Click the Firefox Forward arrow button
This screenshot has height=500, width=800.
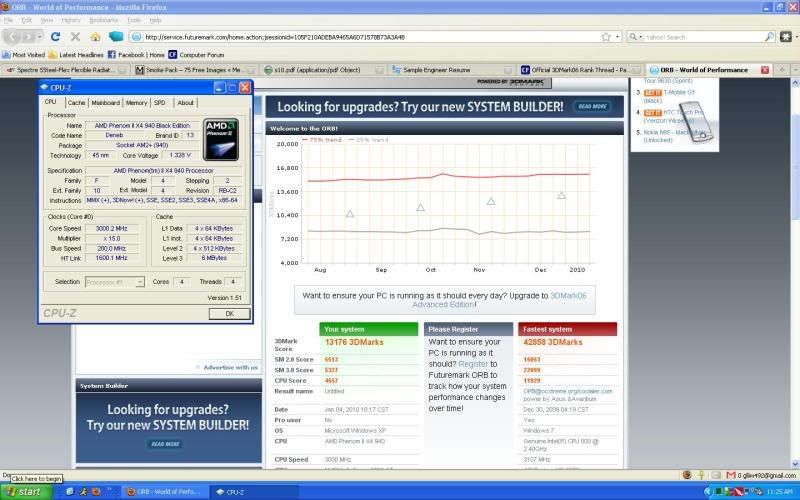[28, 37]
